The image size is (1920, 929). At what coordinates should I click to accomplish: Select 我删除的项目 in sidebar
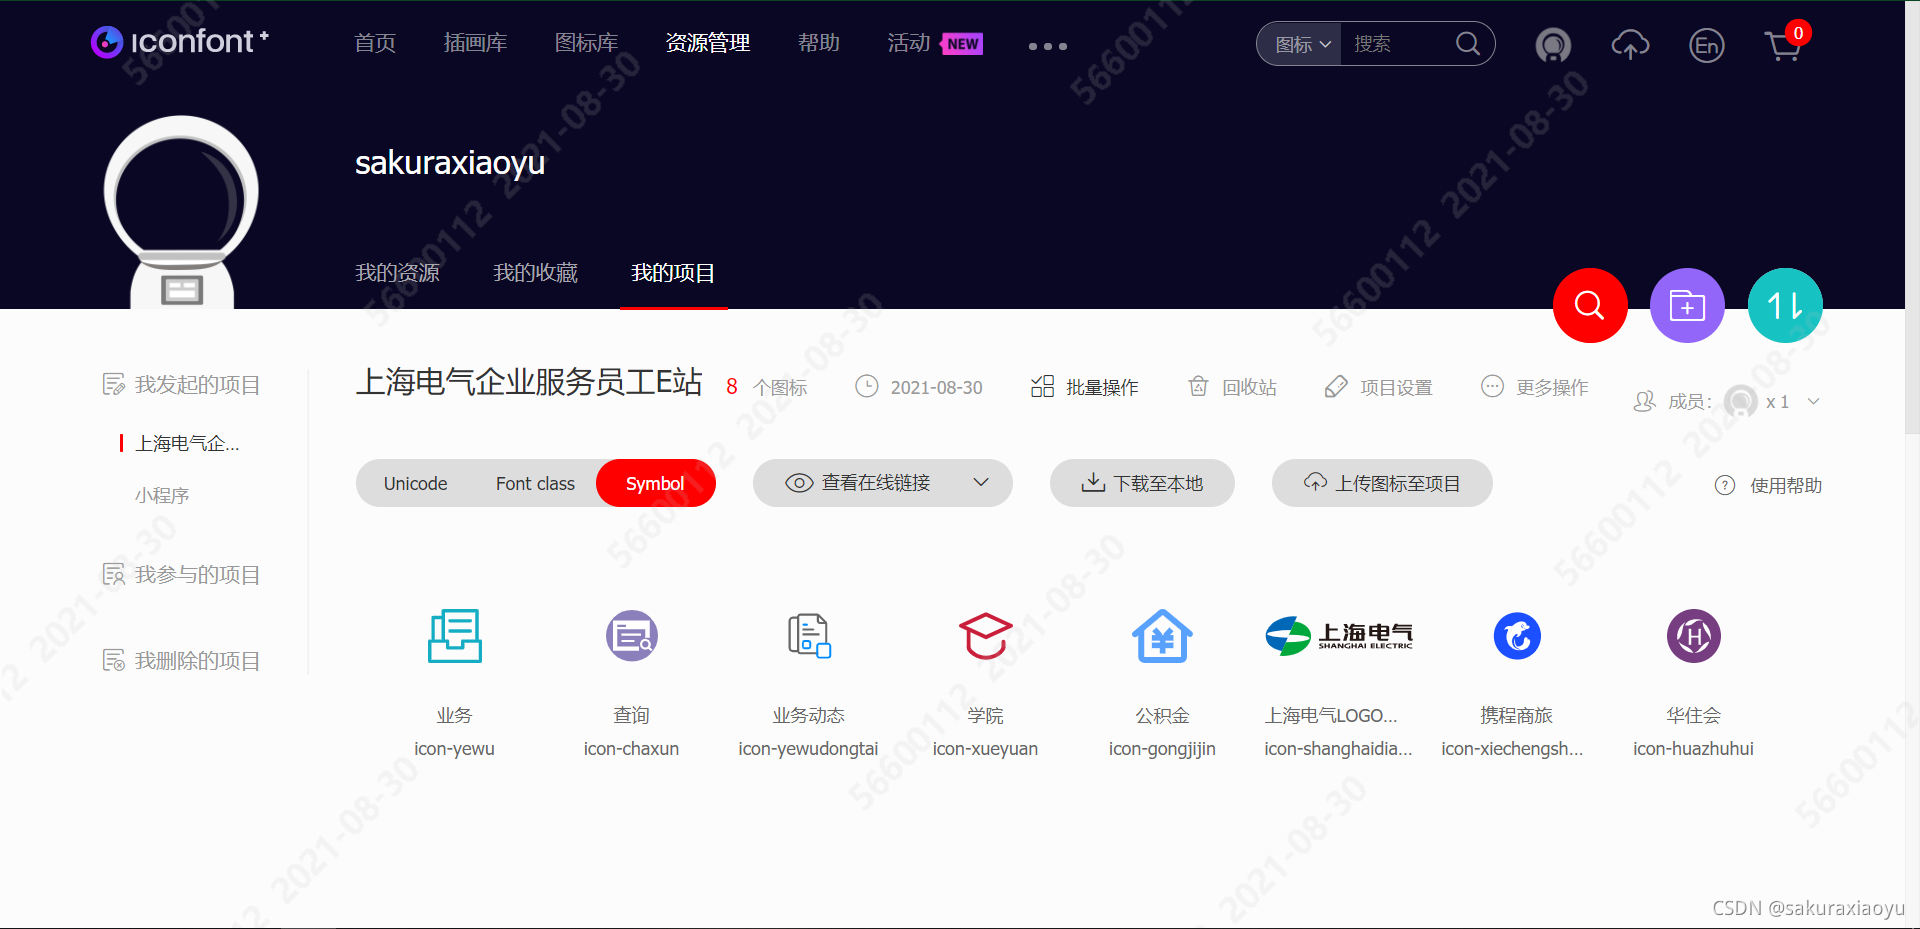coord(181,661)
